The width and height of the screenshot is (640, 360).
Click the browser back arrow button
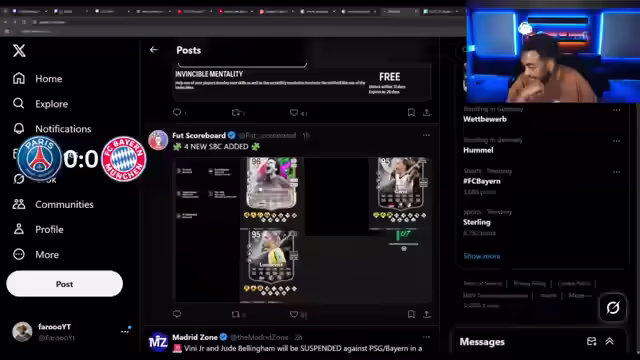pyautogui.click(x=5, y=22)
